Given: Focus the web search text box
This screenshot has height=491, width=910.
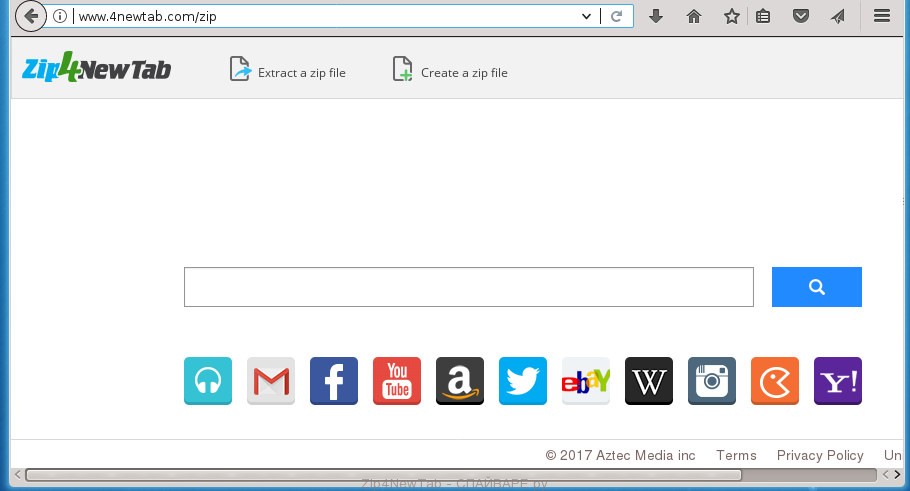Looking at the screenshot, I should (469, 287).
